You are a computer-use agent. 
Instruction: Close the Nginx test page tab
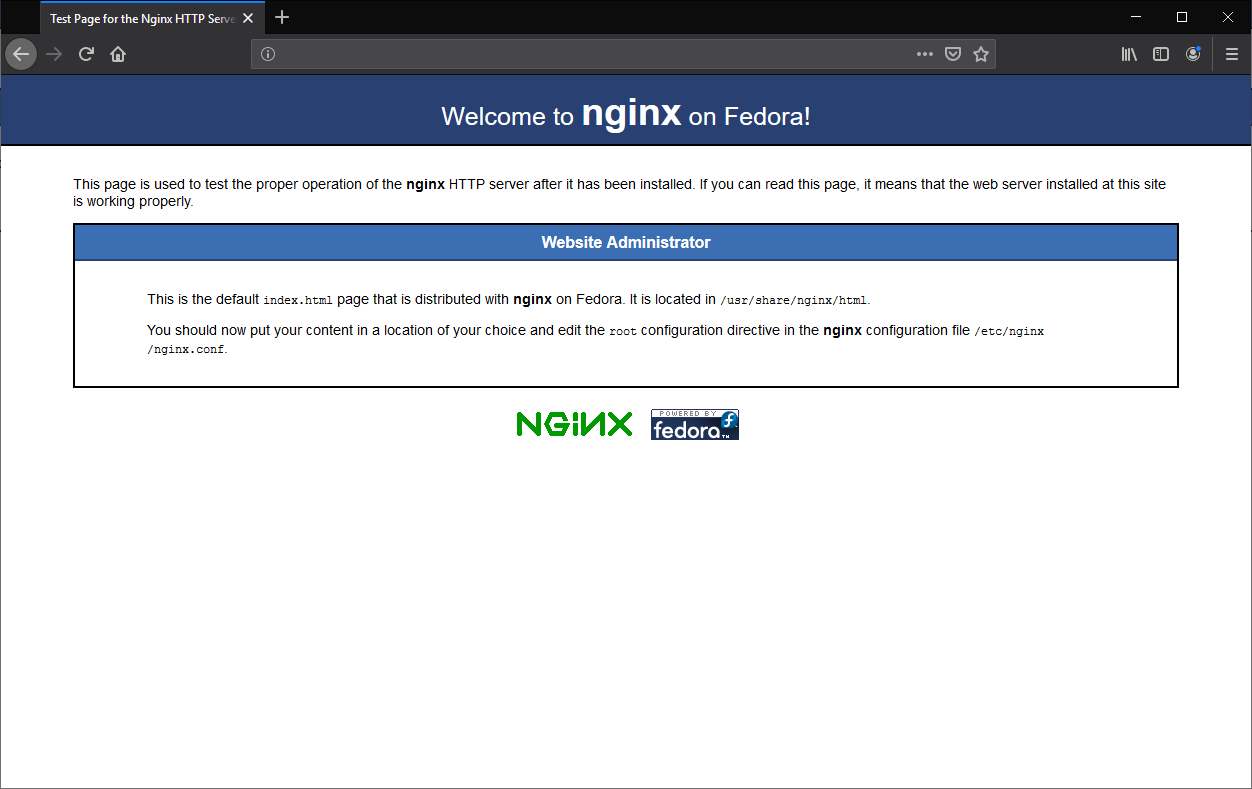pos(249,18)
